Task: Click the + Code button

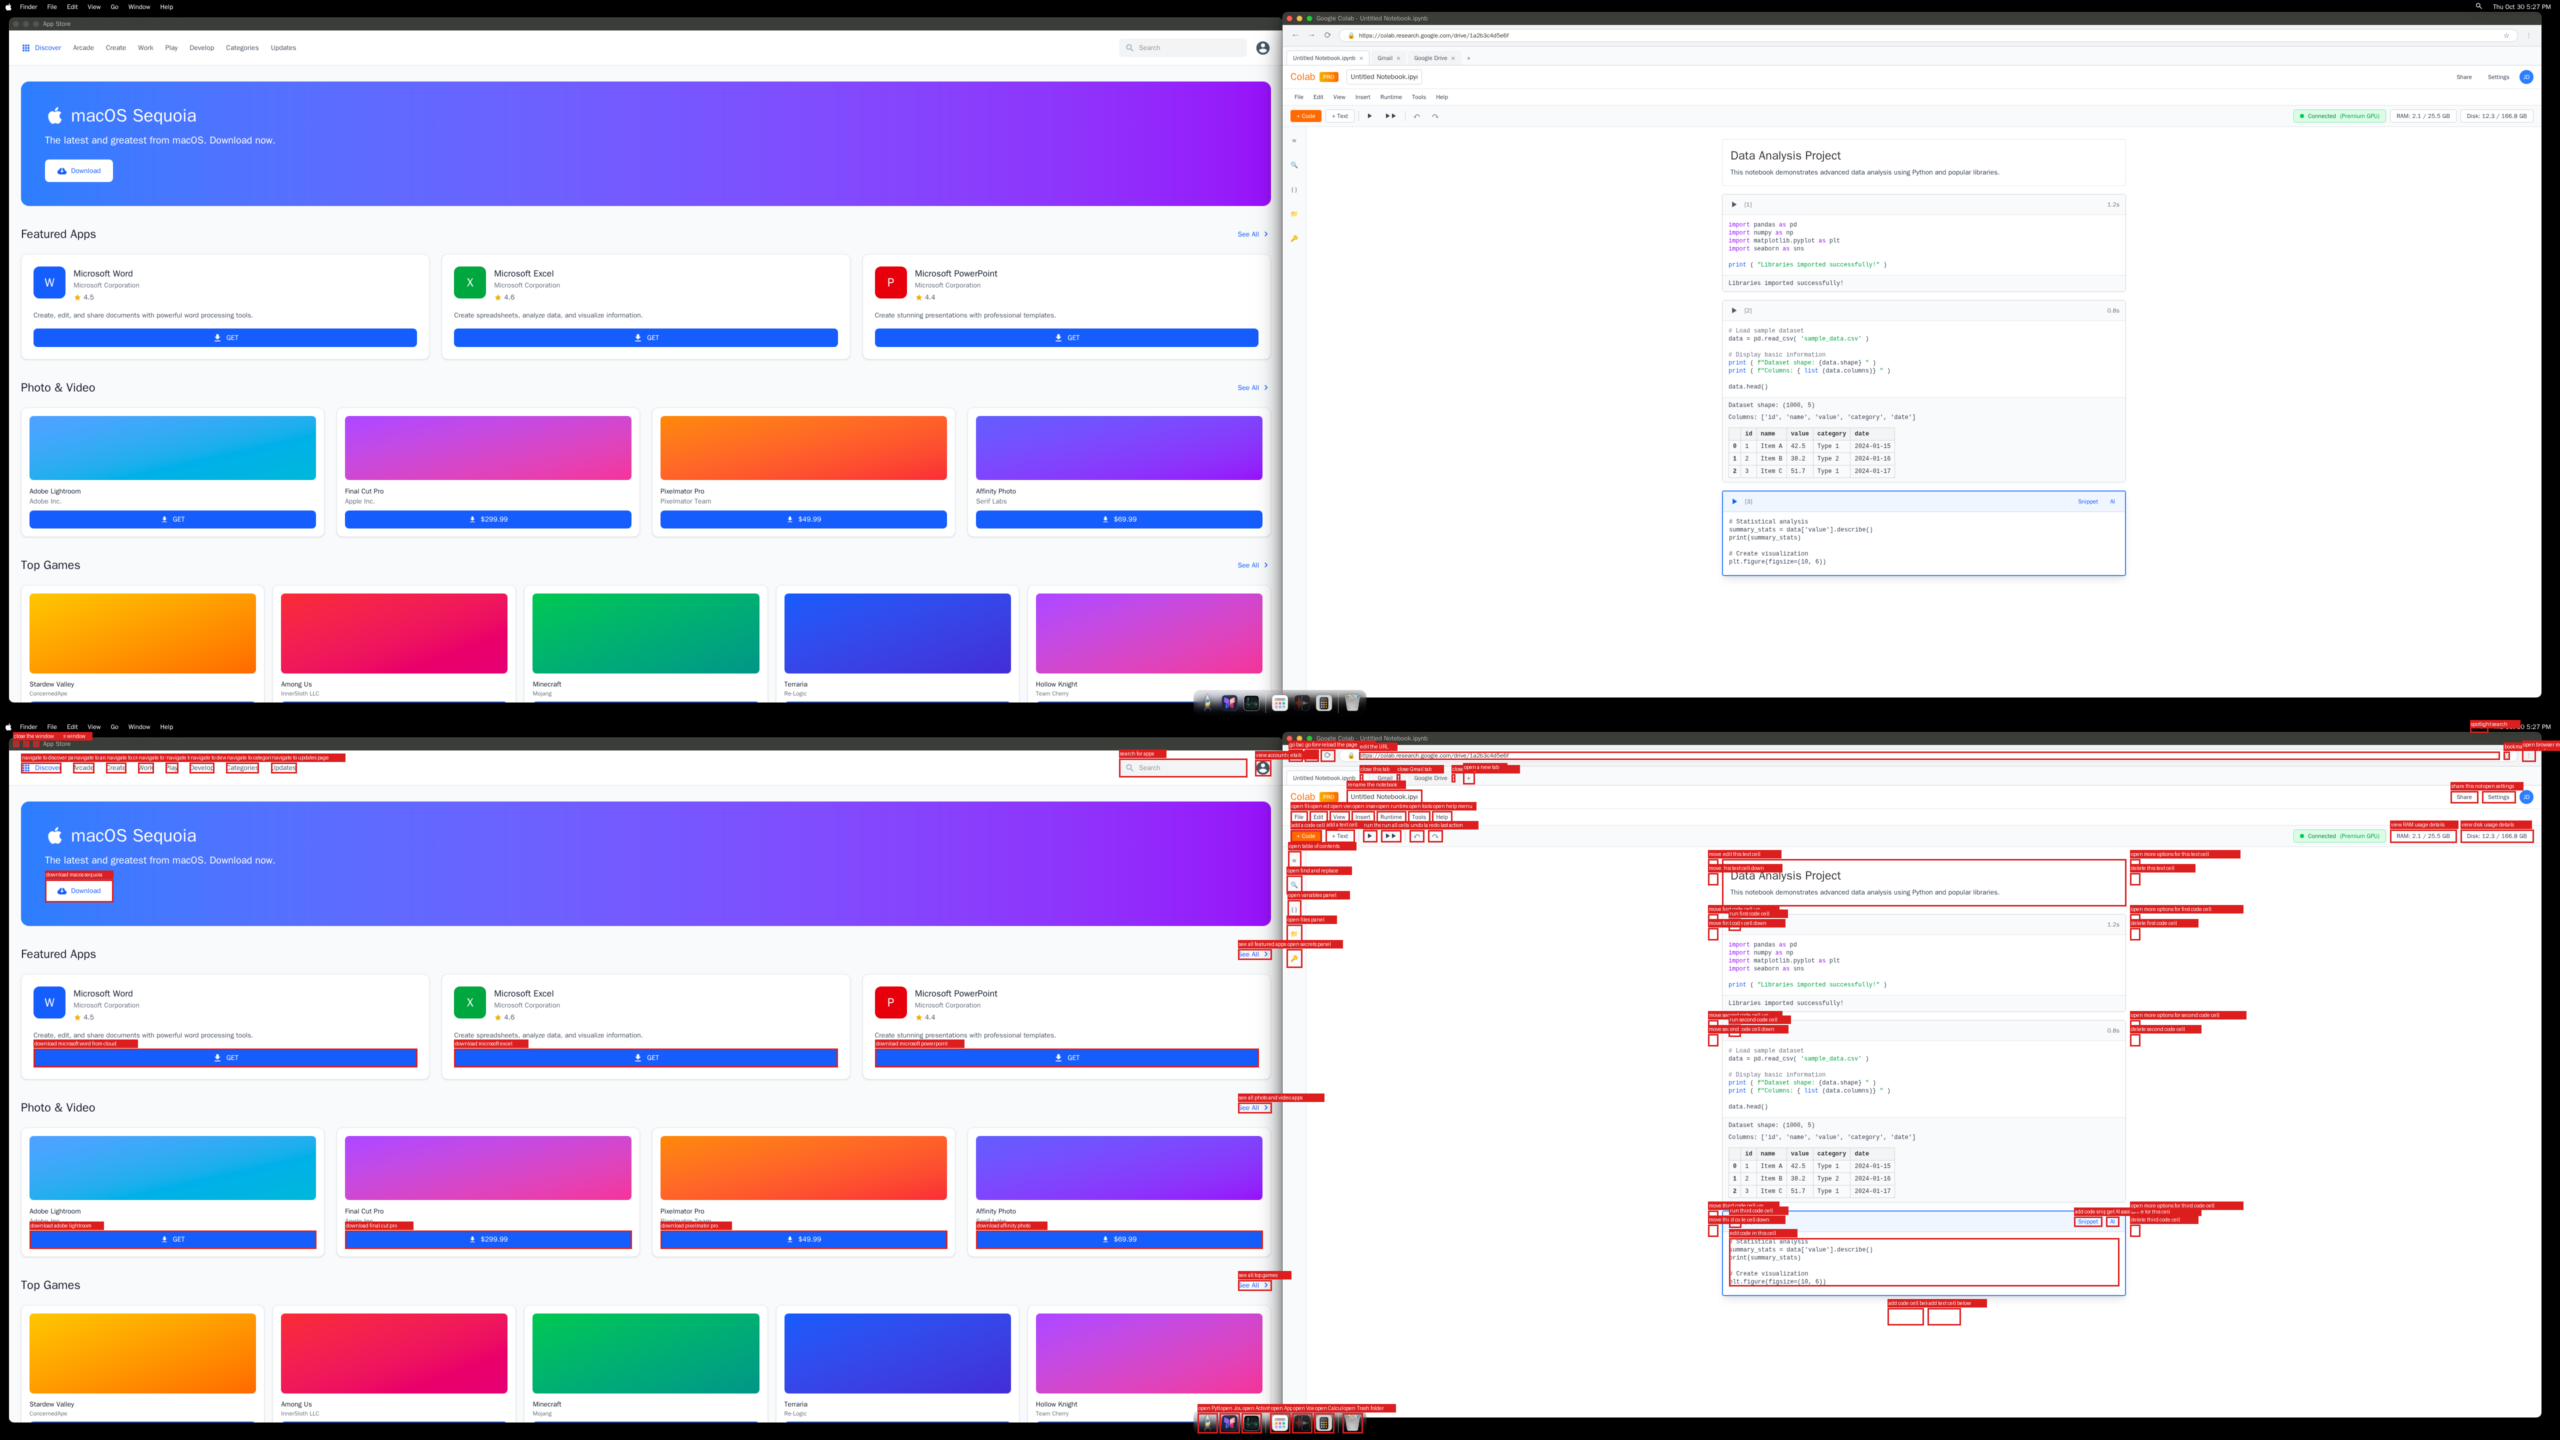Action: pos(1306,116)
